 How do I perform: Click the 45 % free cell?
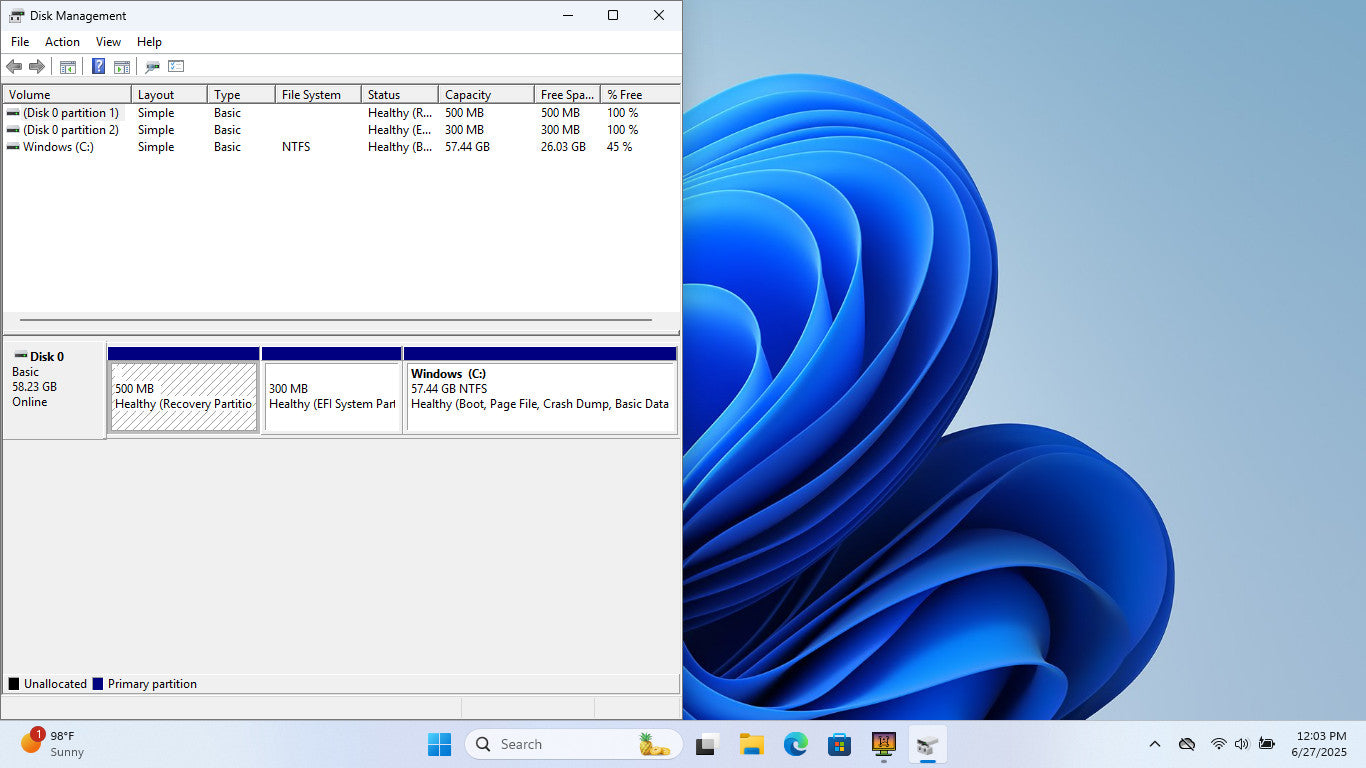pyautogui.click(x=619, y=147)
